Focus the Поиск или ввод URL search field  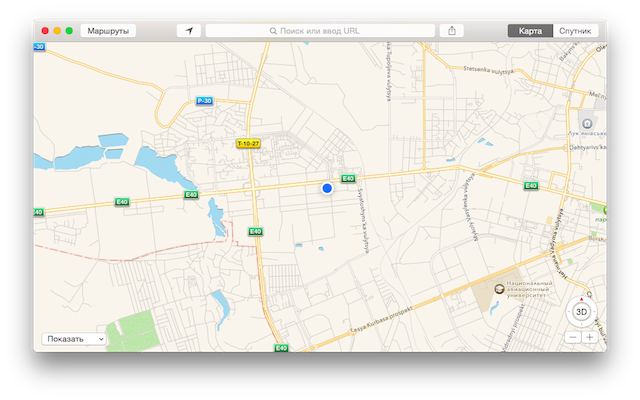point(320,31)
